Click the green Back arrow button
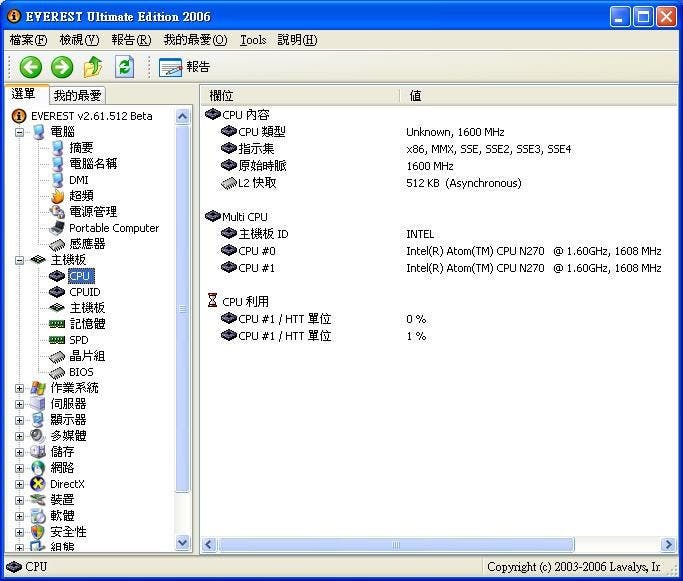This screenshot has width=683, height=581. pos(30,67)
